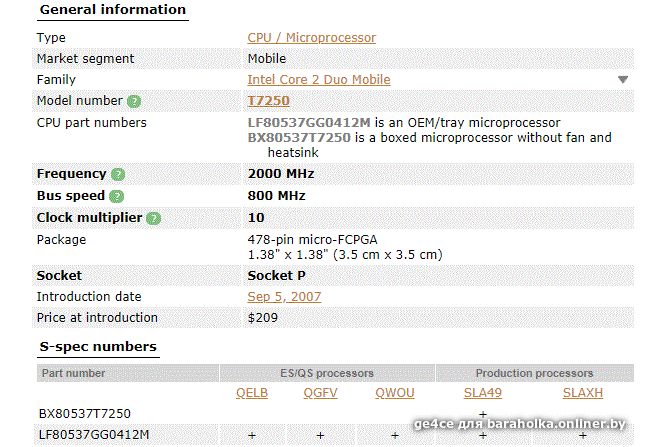Click help icon beside Model number
649x447 pixels.
coord(134,101)
